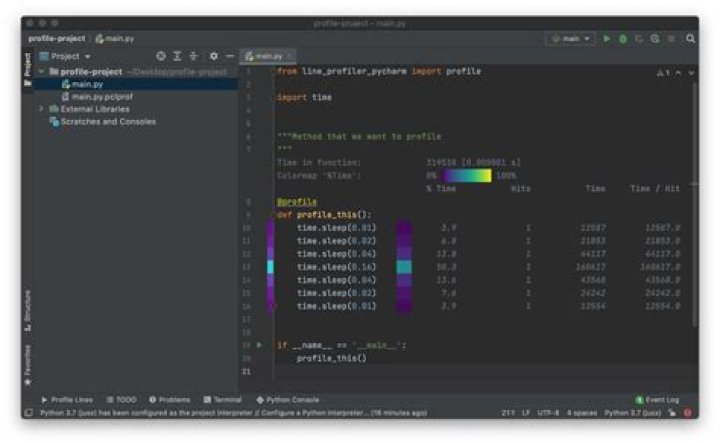Click the time.sleep(0.16) code line
The height and width of the screenshot is (445, 720).
tap(337, 267)
